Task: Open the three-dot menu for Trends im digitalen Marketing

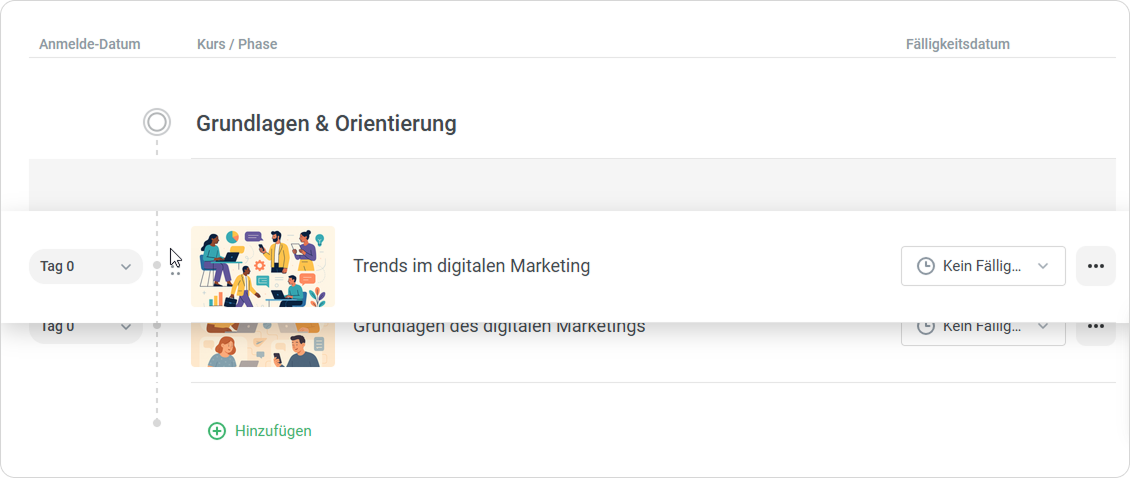Action: point(1095,266)
